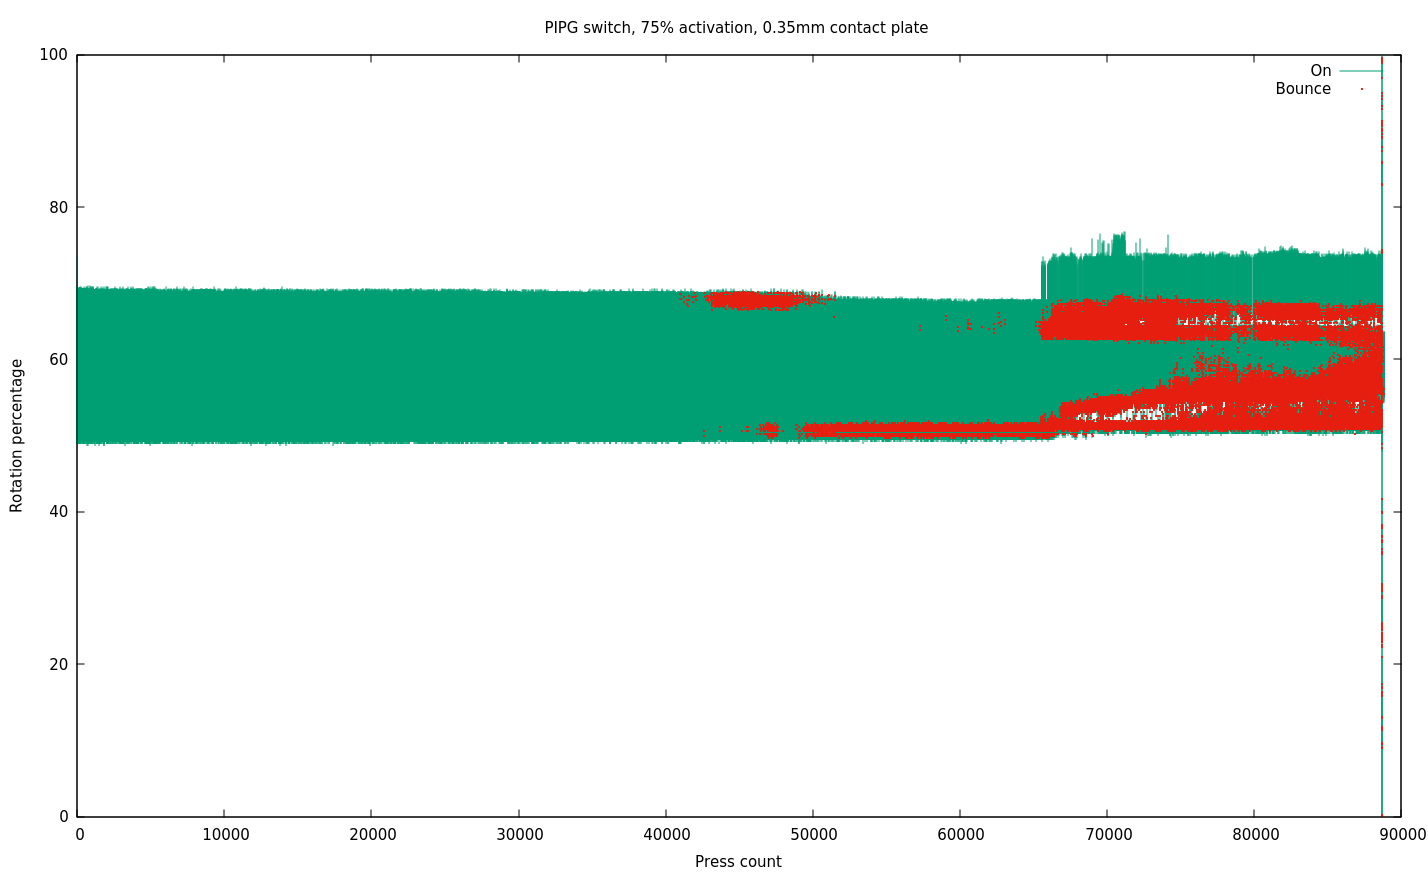
Task: Click the 20000 tick label on x-axis
Action: [x=372, y=835]
